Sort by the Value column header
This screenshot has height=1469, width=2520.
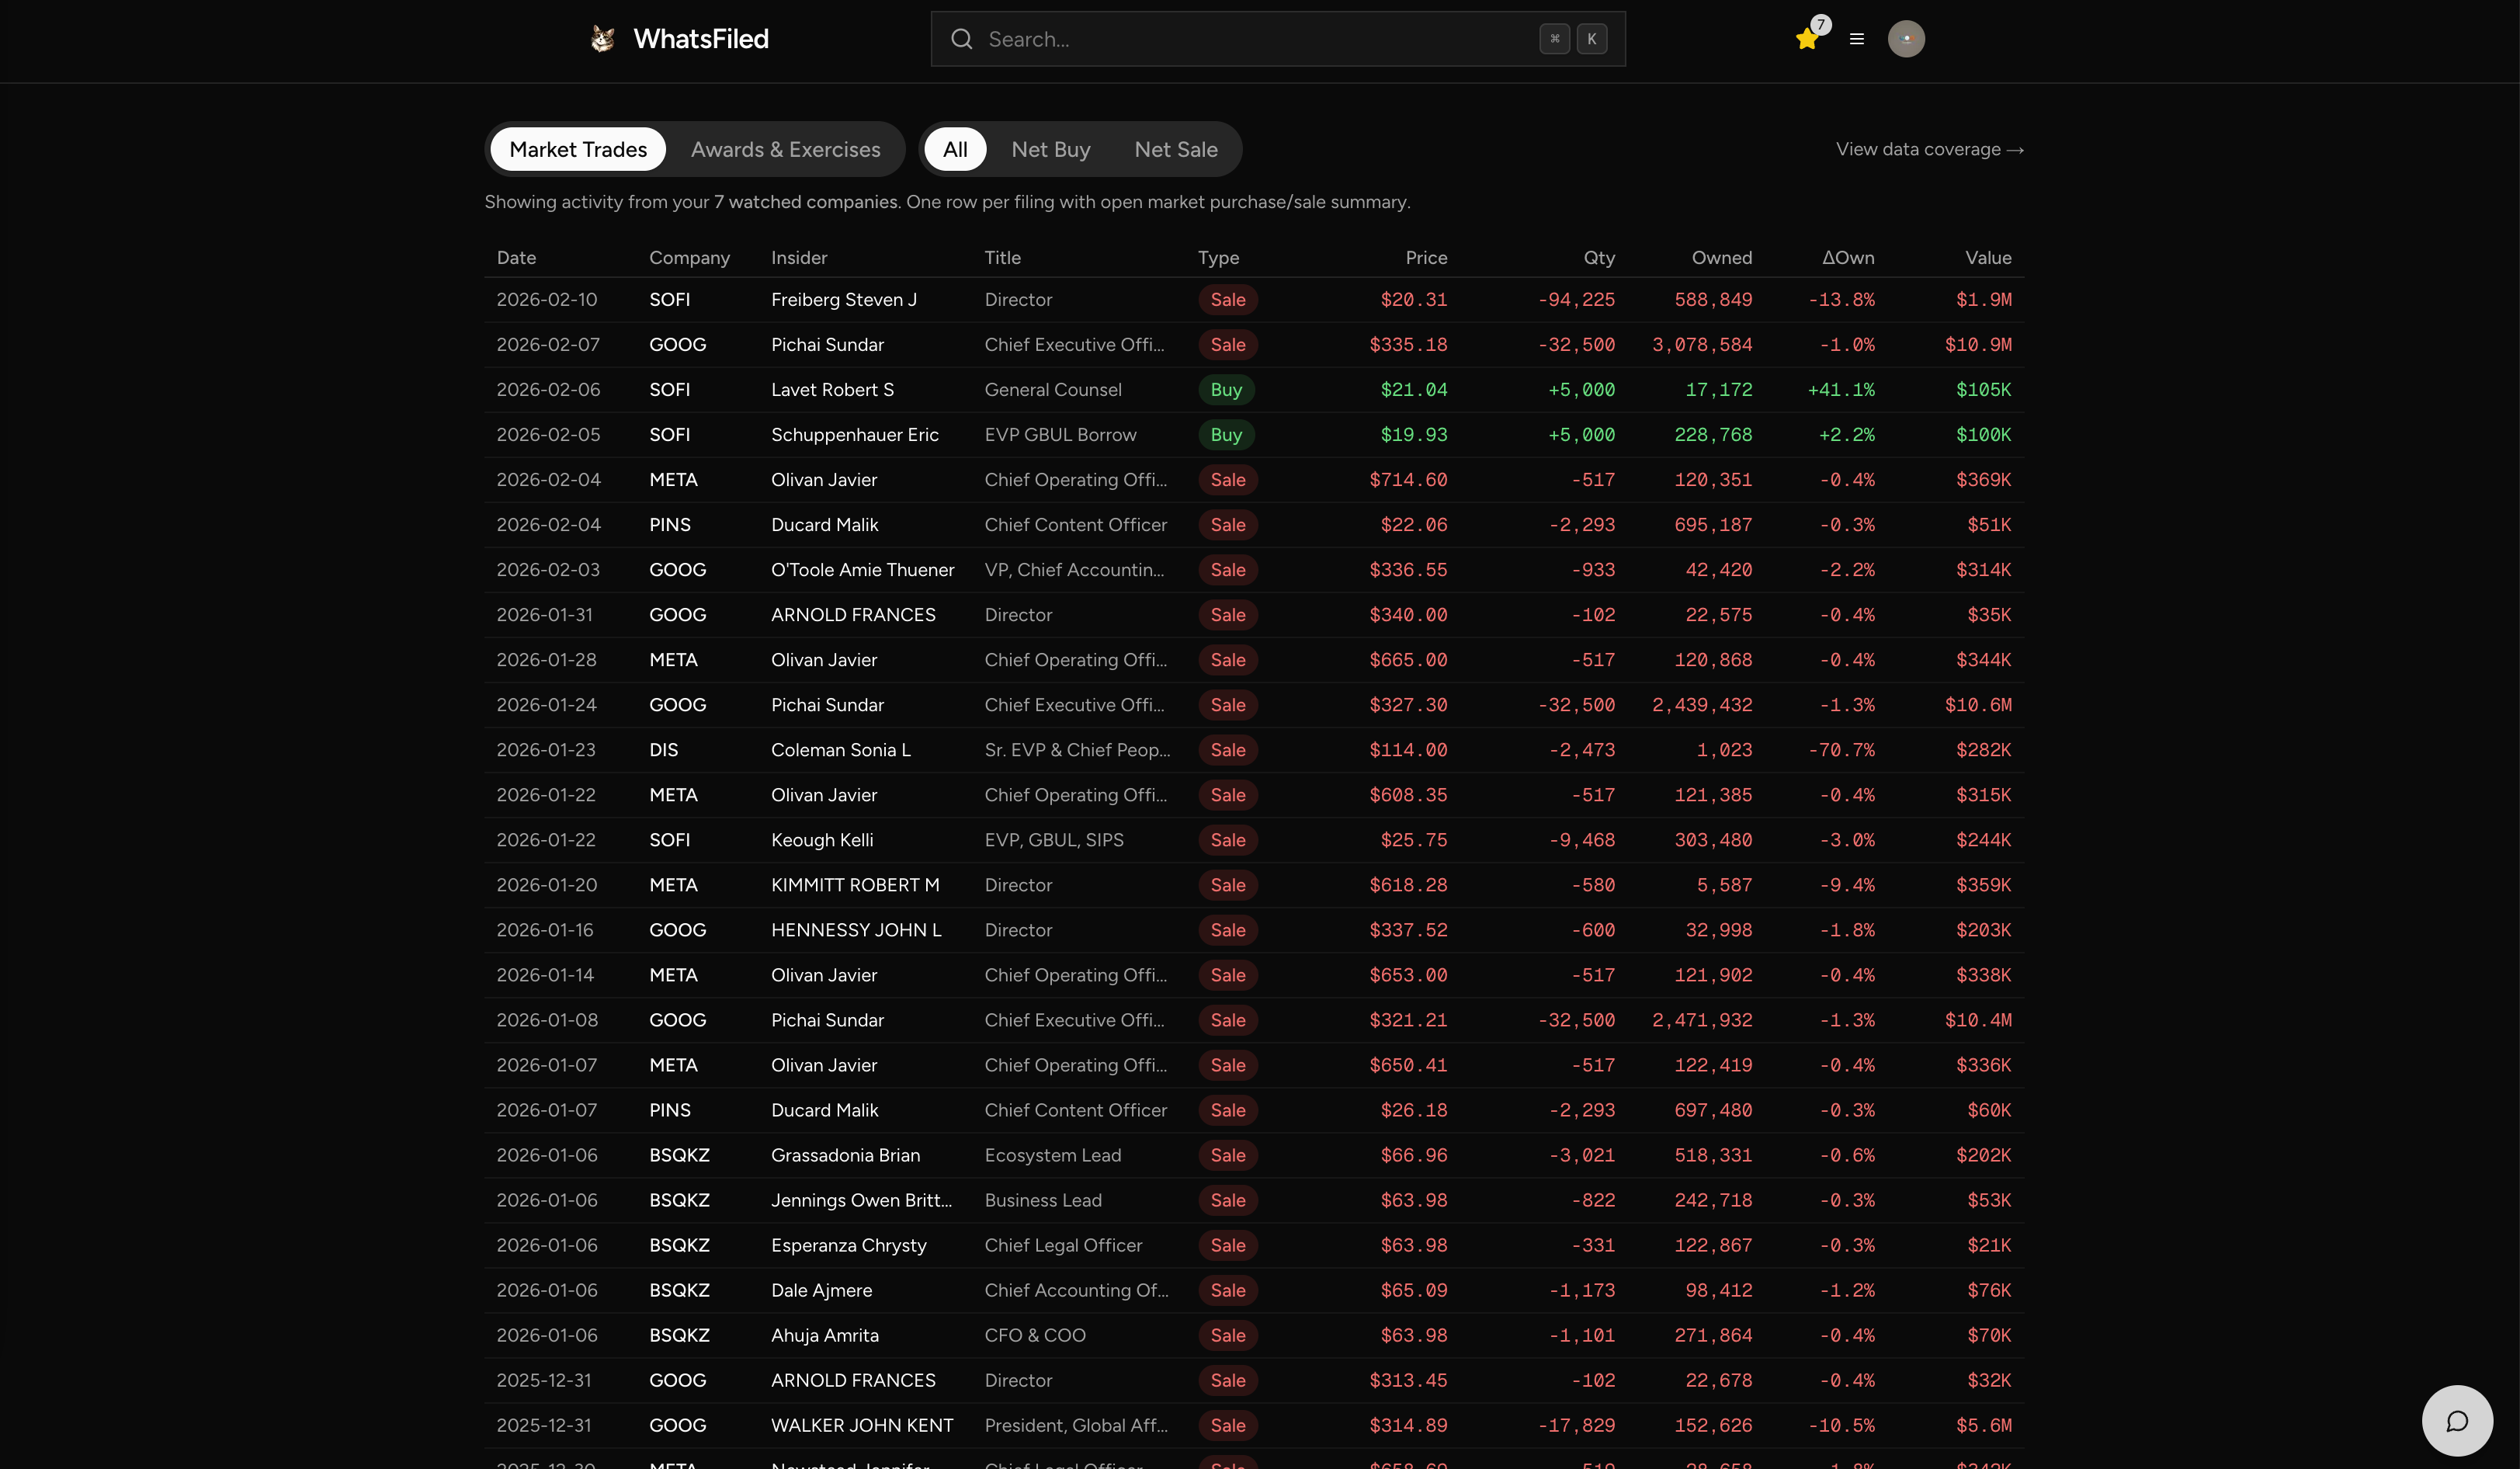pyautogui.click(x=1987, y=257)
